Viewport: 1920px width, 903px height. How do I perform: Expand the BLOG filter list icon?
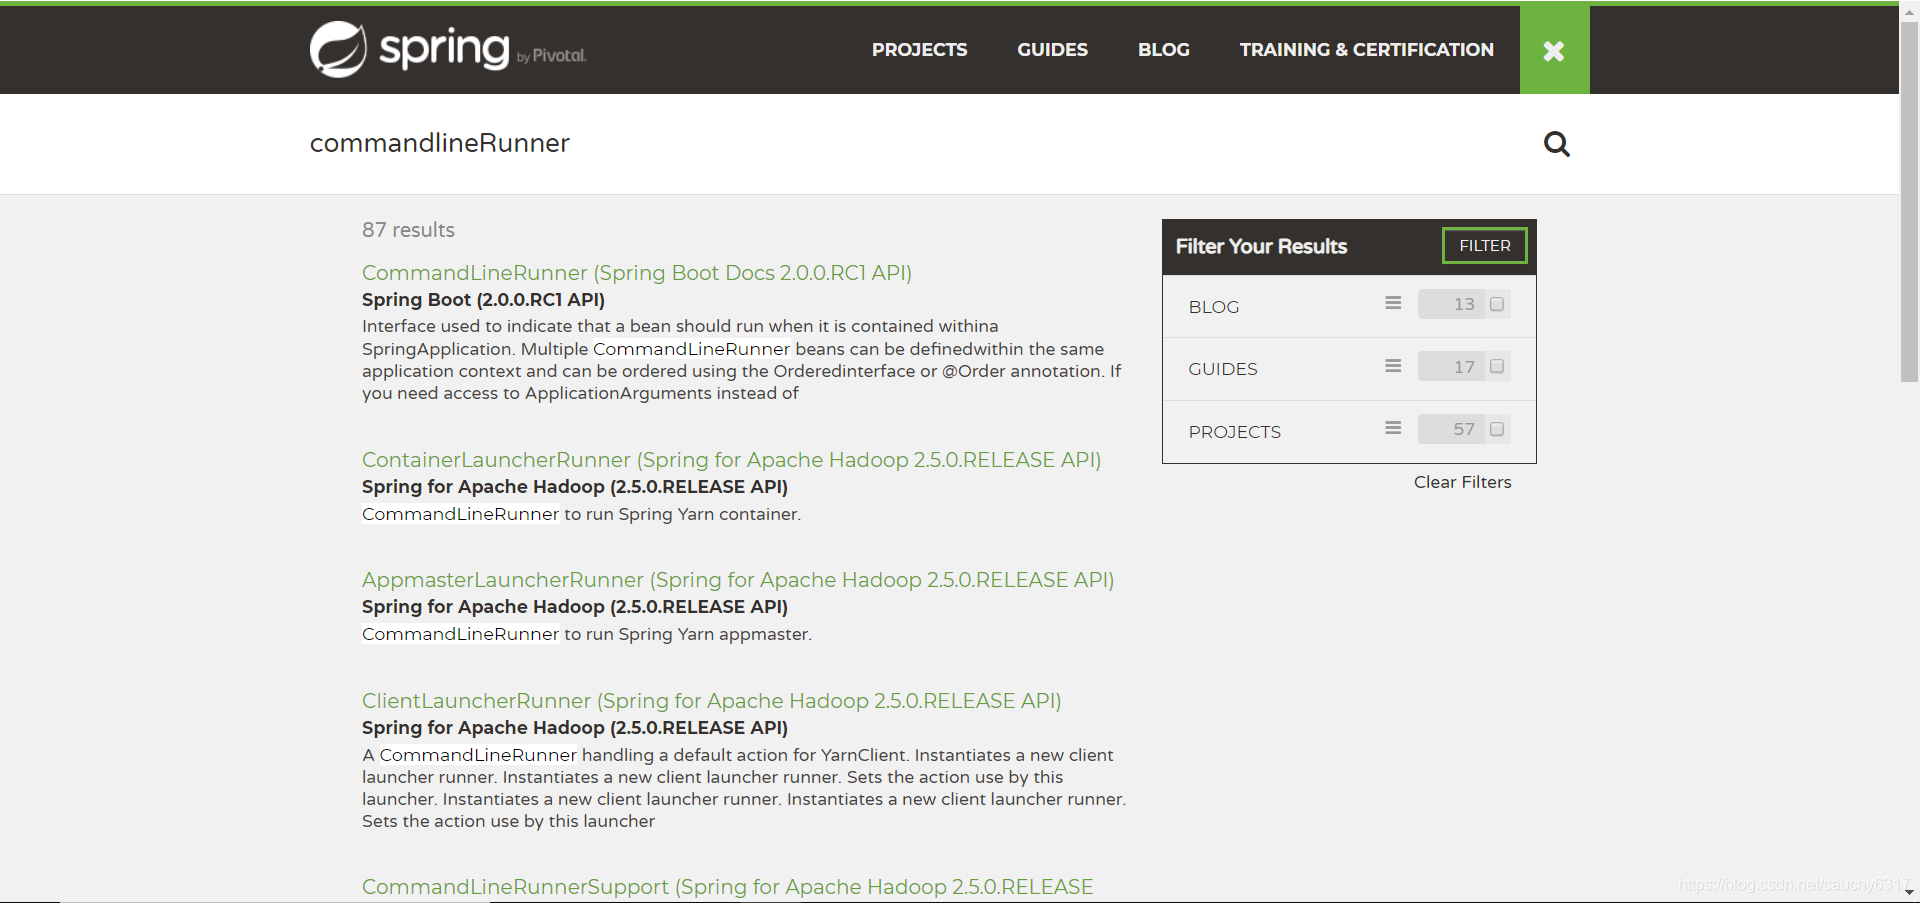[1393, 303]
